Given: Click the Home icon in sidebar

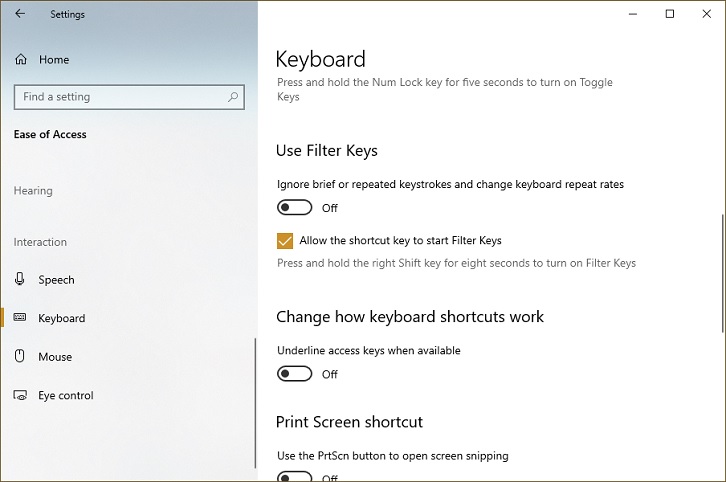Looking at the screenshot, I should pos(21,60).
